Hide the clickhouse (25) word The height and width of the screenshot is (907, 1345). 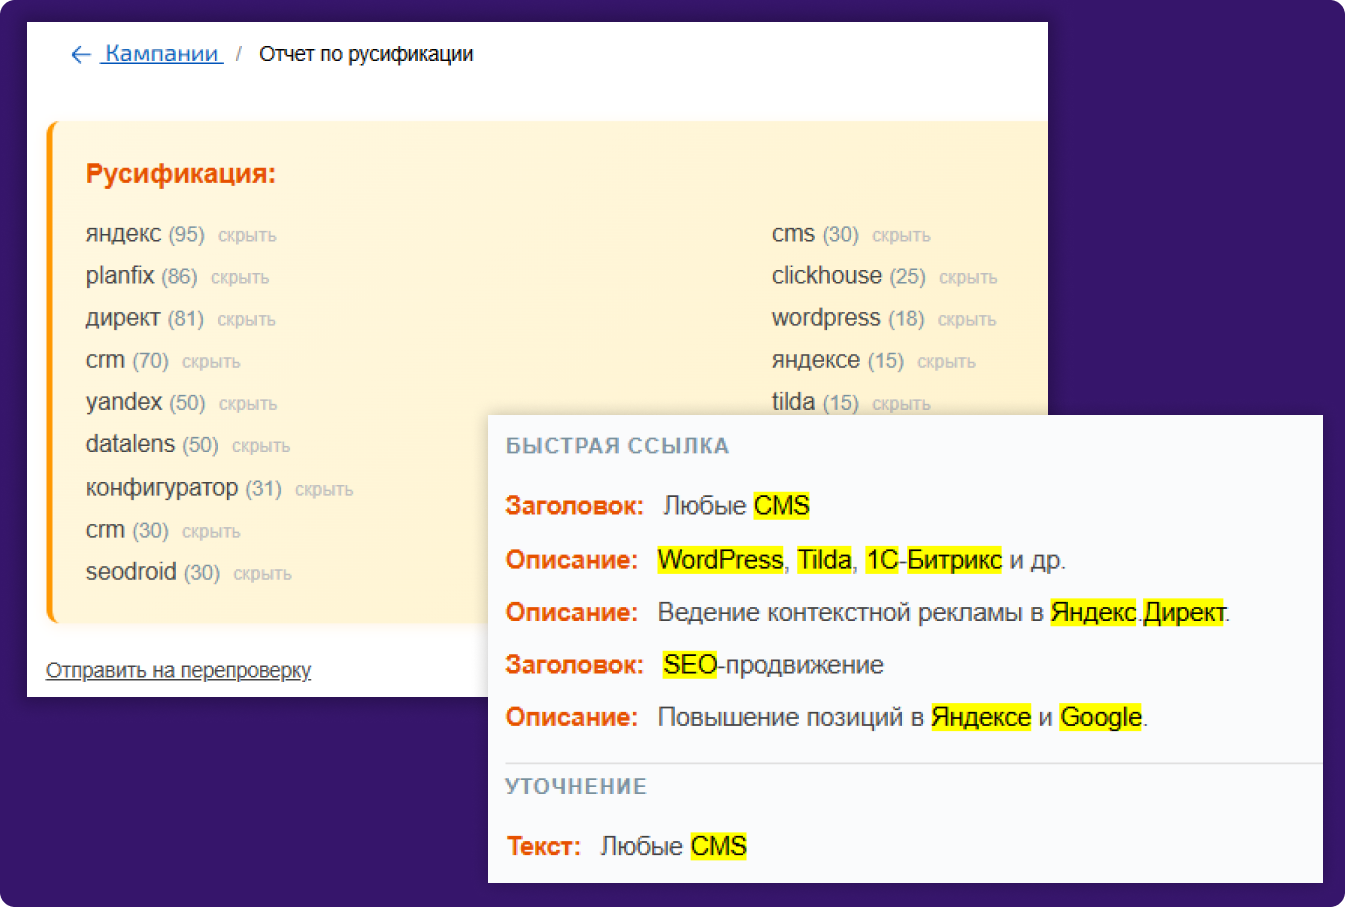pyautogui.click(x=968, y=278)
